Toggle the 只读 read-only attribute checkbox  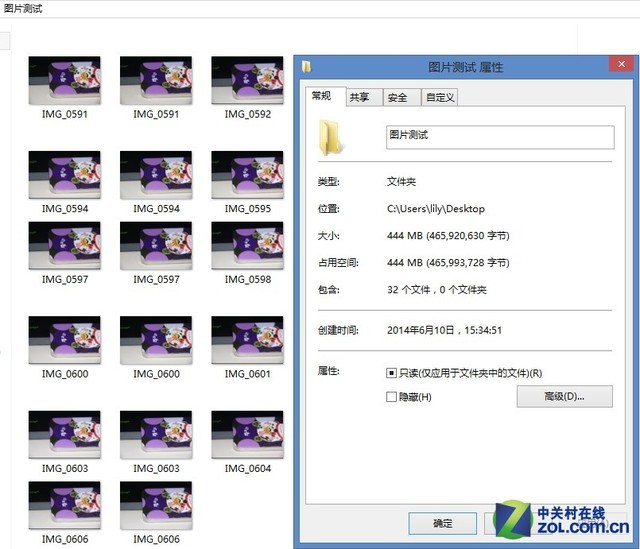point(392,373)
